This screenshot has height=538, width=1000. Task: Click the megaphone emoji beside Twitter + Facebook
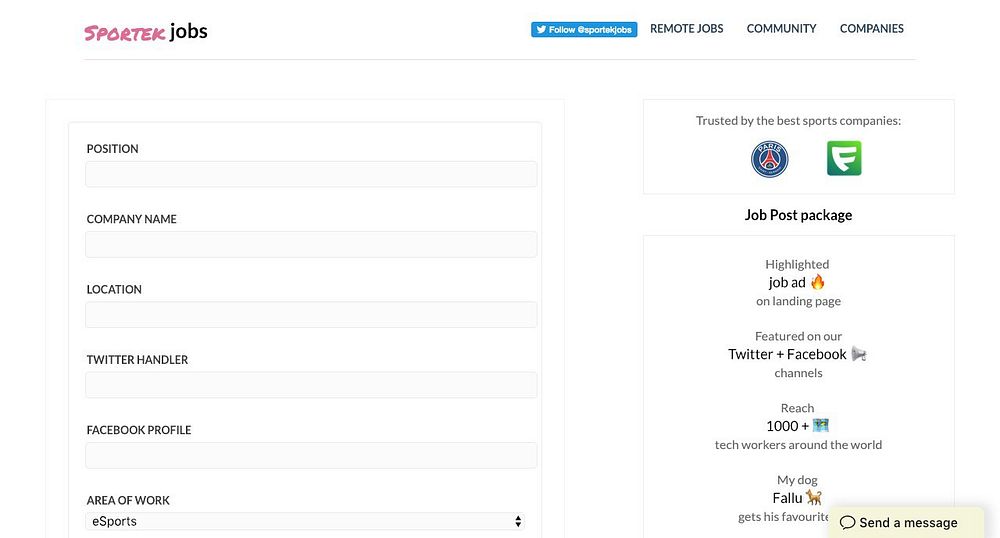(859, 354)
